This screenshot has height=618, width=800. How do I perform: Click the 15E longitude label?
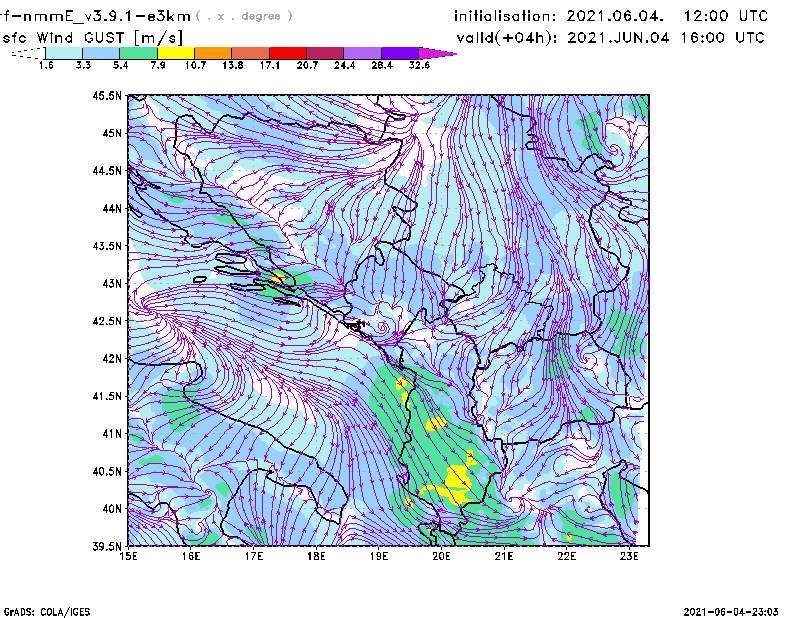128,556
